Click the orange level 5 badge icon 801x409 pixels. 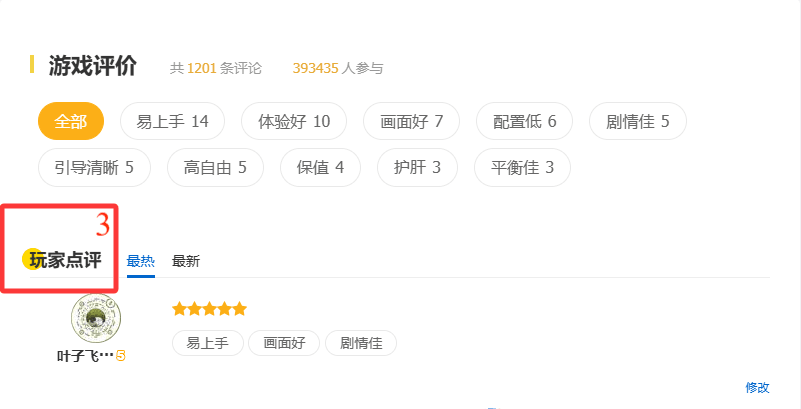pos(121,356)
